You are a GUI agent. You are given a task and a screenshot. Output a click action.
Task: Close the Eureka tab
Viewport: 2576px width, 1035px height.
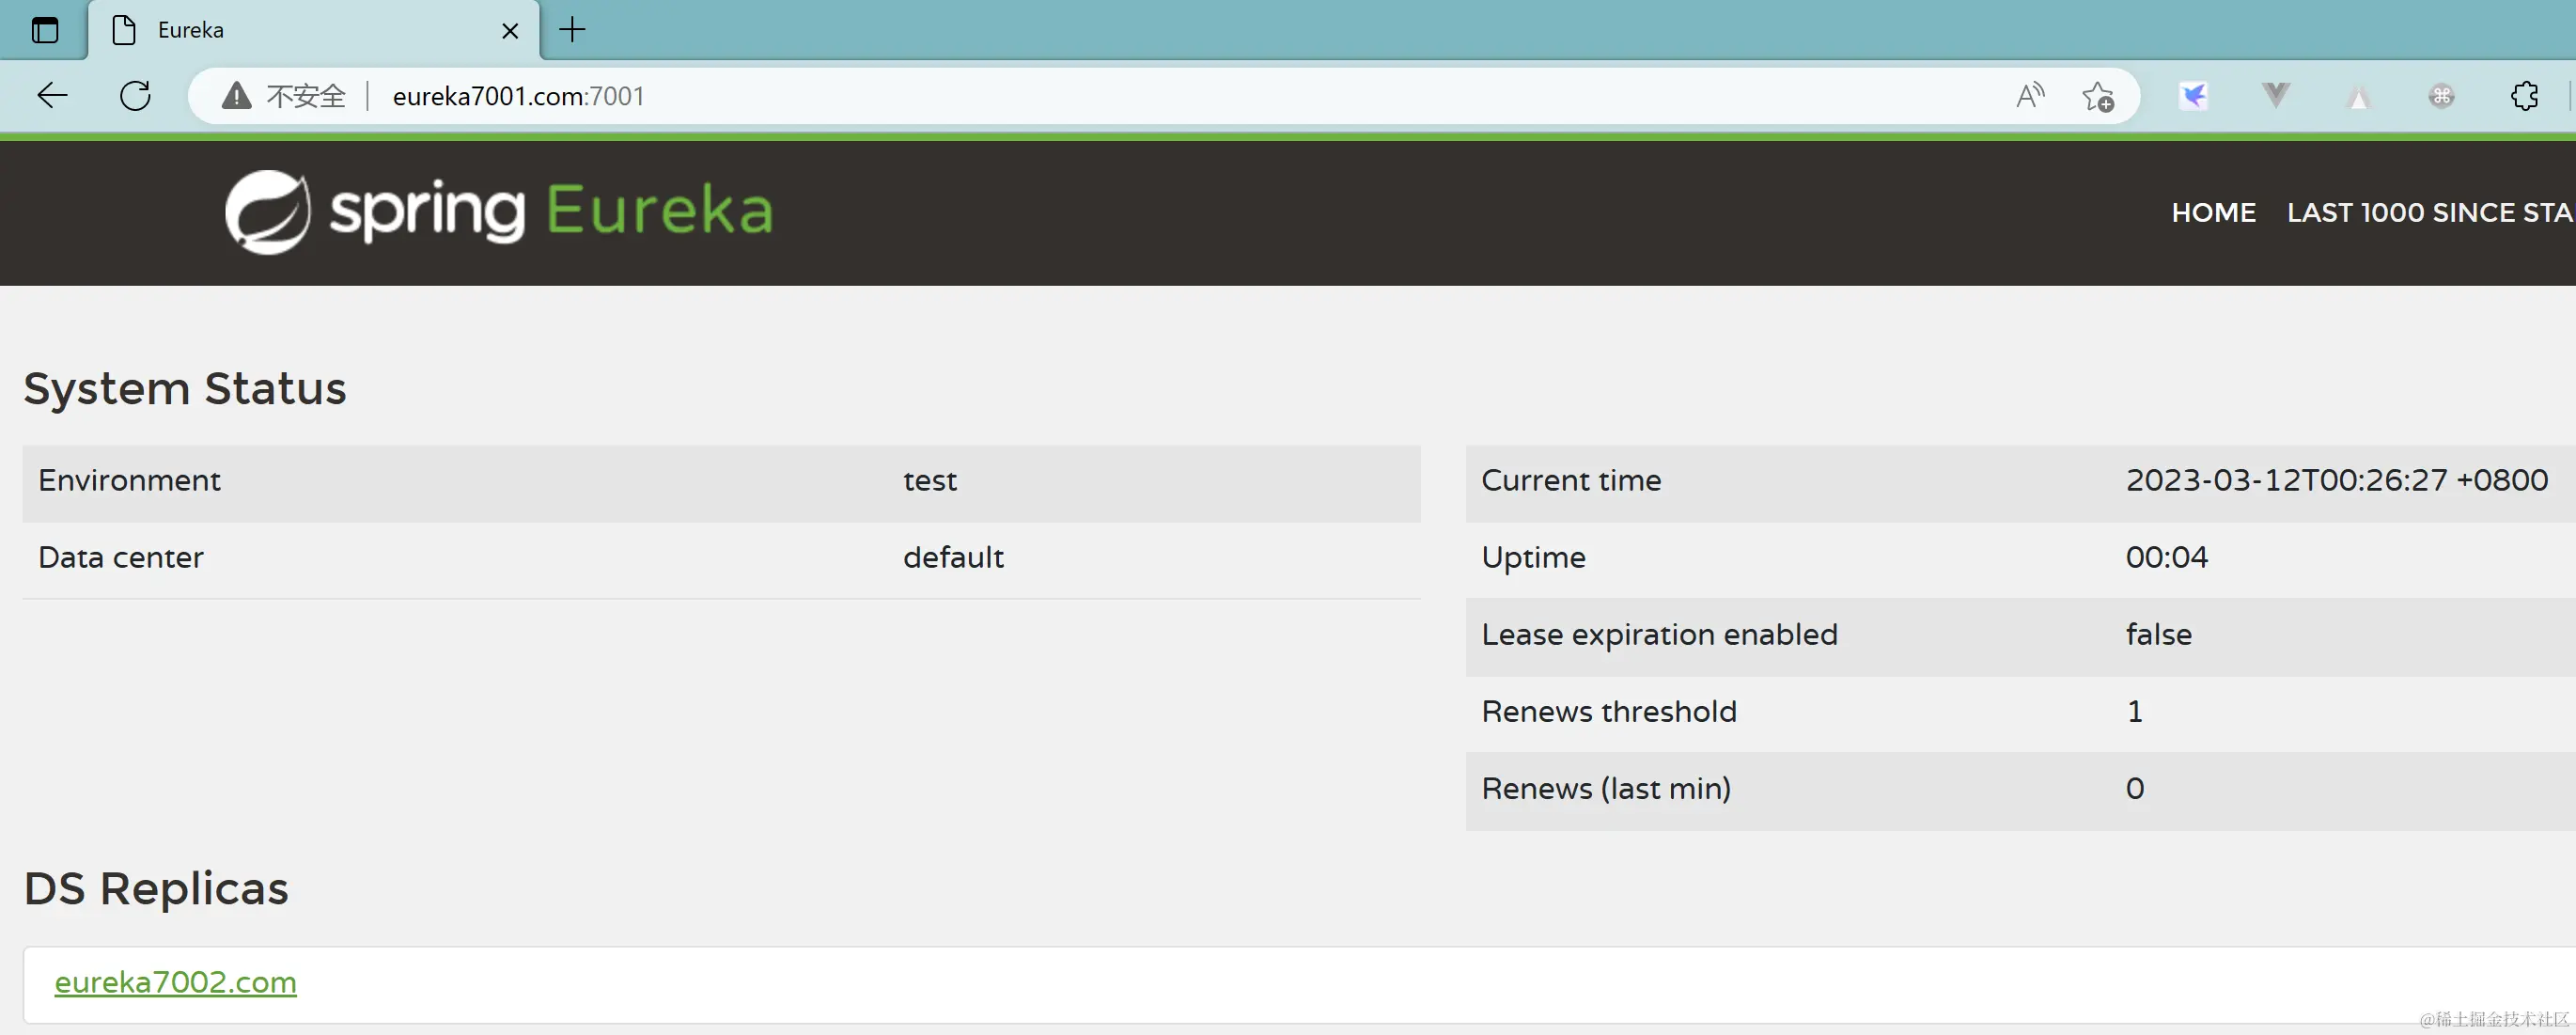tap(510, 31)
